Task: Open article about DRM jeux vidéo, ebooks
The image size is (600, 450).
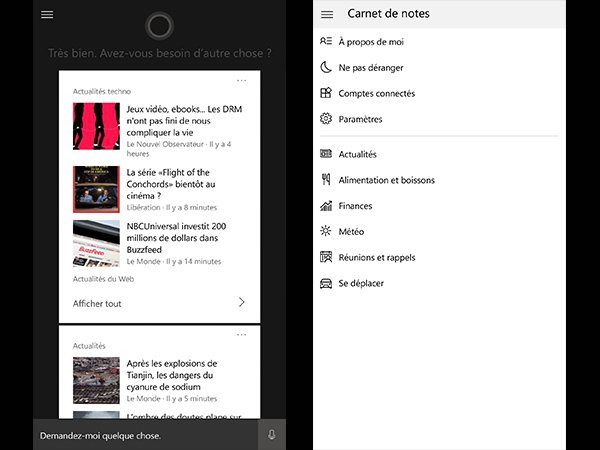Action: click(184, 121)
